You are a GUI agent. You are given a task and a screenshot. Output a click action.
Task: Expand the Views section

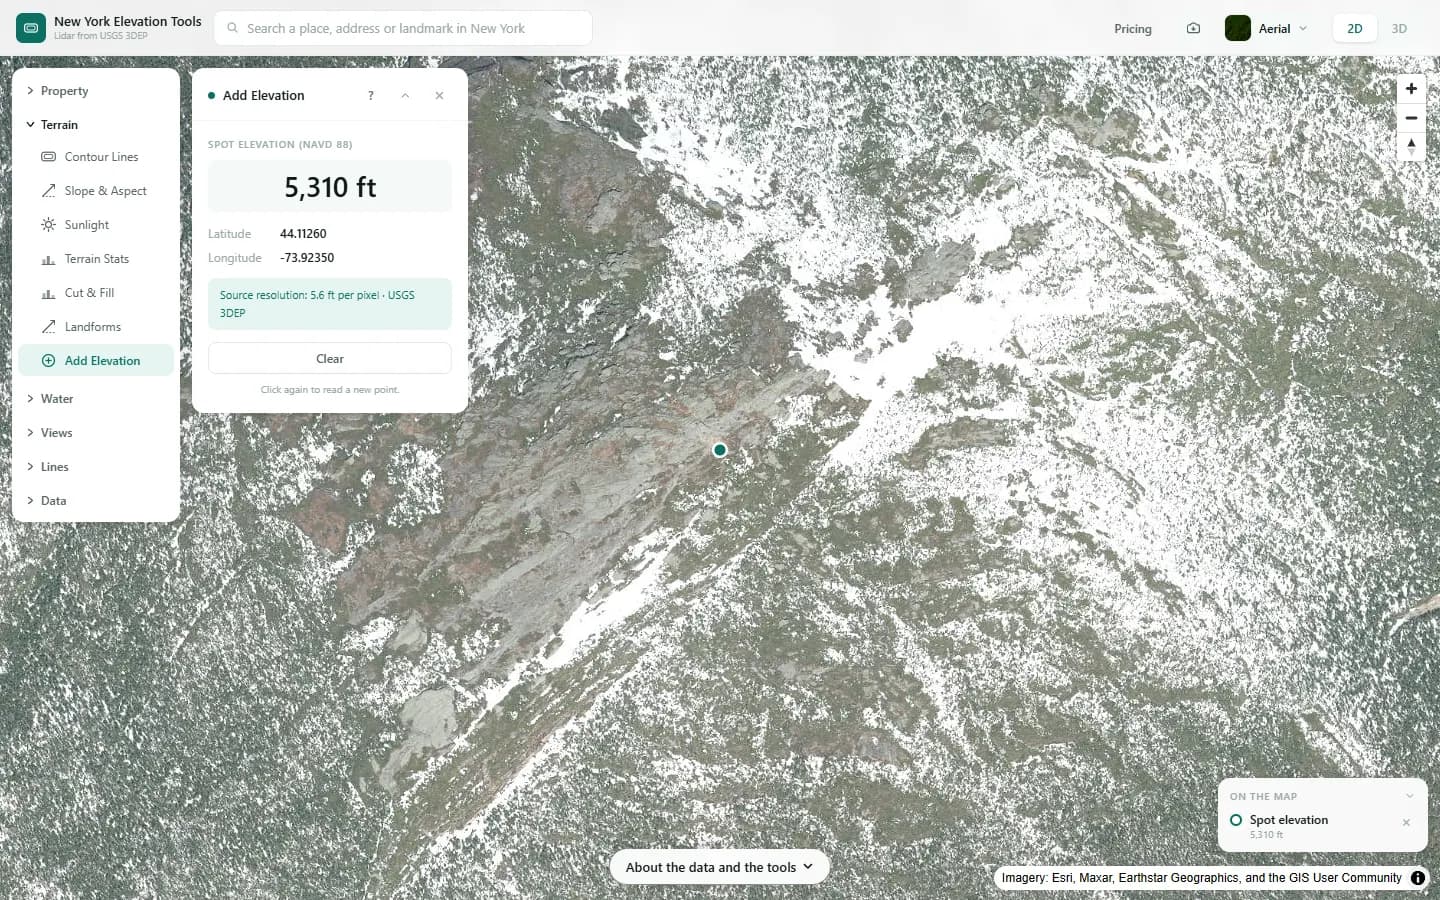[96, 433]
